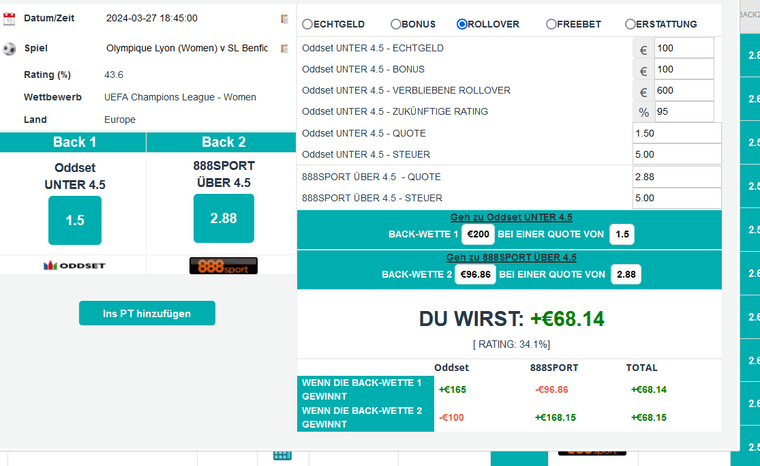The width and height of the screenshot is (760, 466).
Task: Click the Ins PT hinzufügen button
Action: point(147,313)
